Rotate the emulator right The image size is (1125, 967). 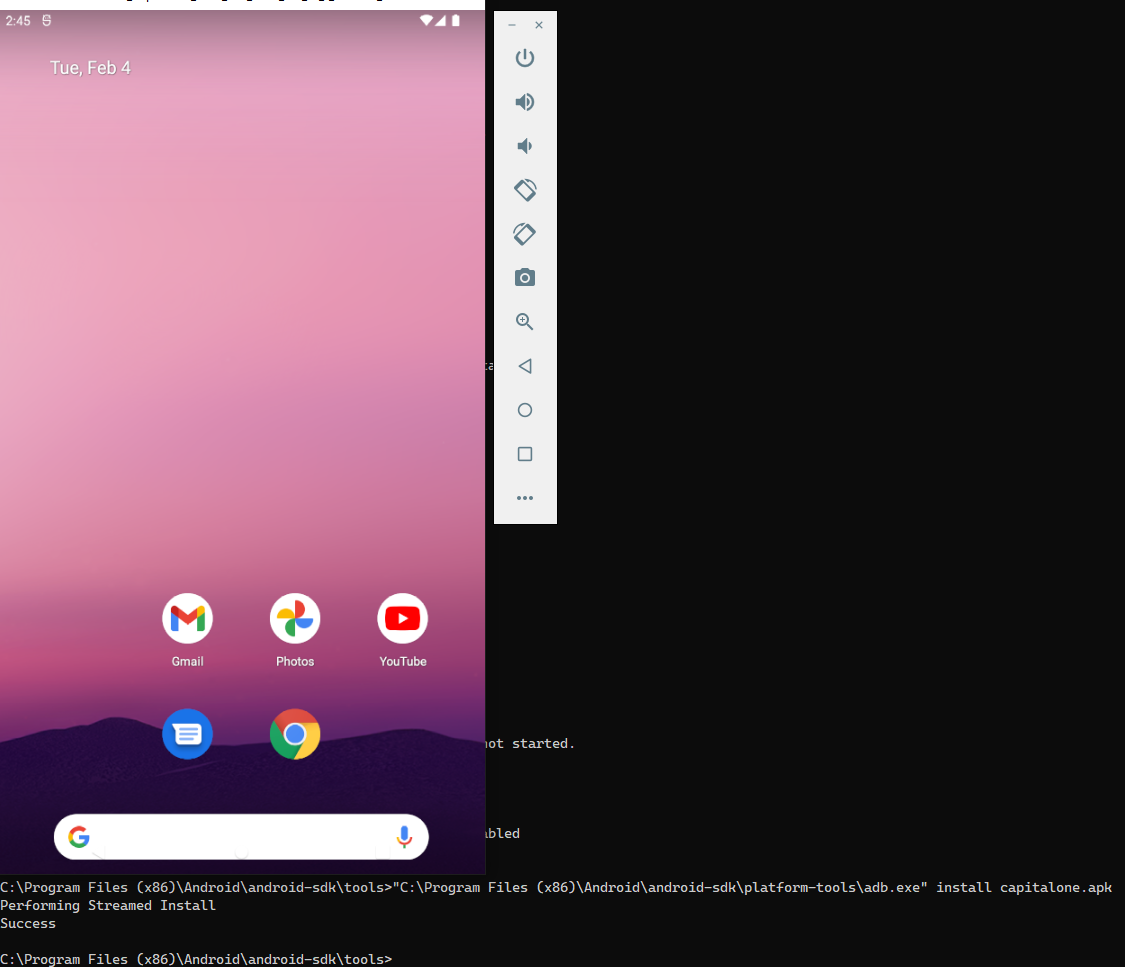524,234
